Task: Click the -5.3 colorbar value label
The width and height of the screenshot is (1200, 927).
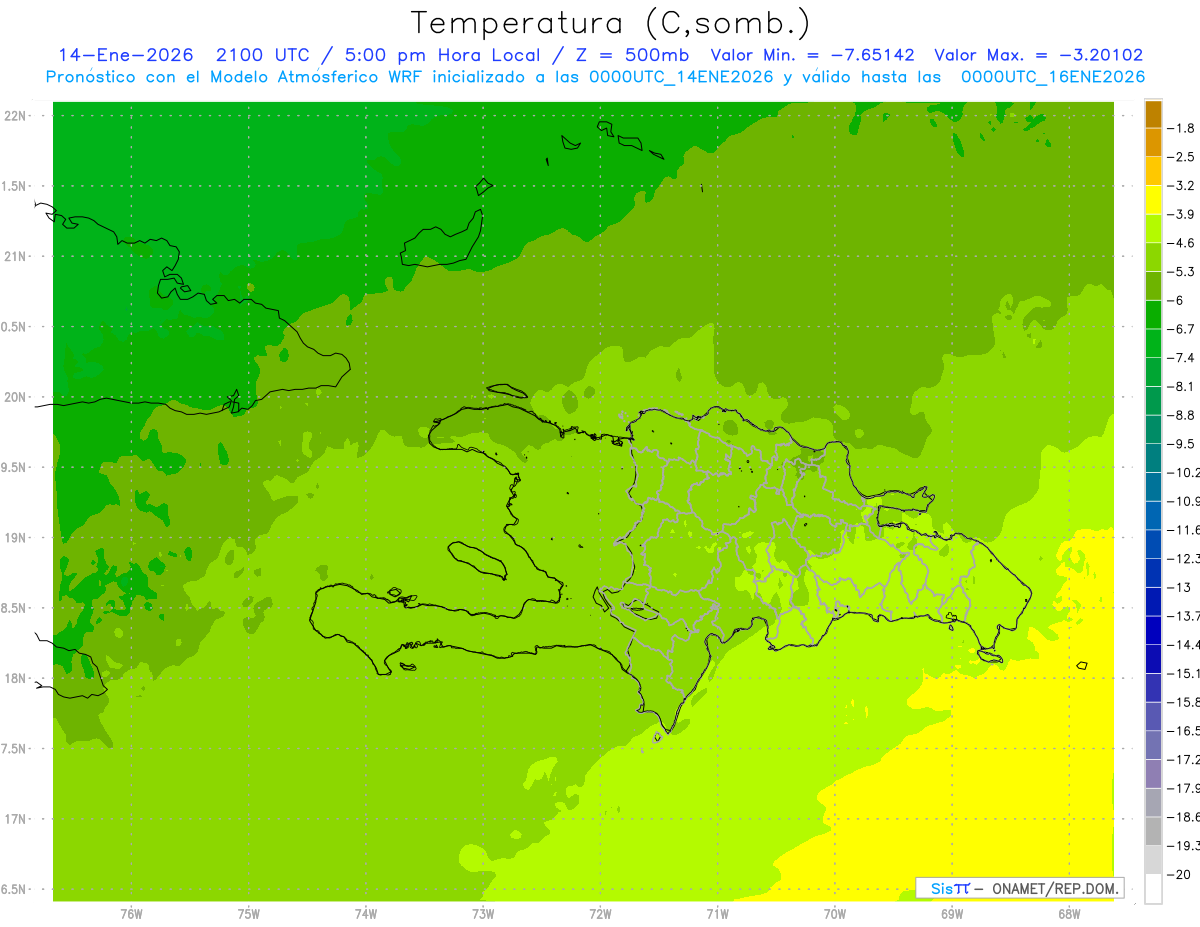Action: pyautogui.click(x=1183, y=272)
